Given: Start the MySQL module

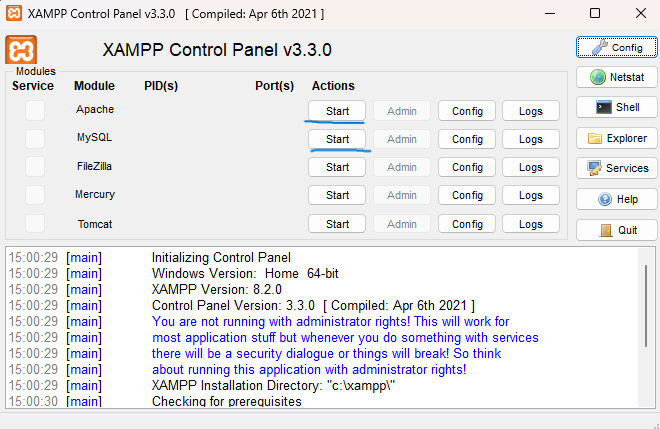Looking at the screenshot, I should [x=337, y=139].
